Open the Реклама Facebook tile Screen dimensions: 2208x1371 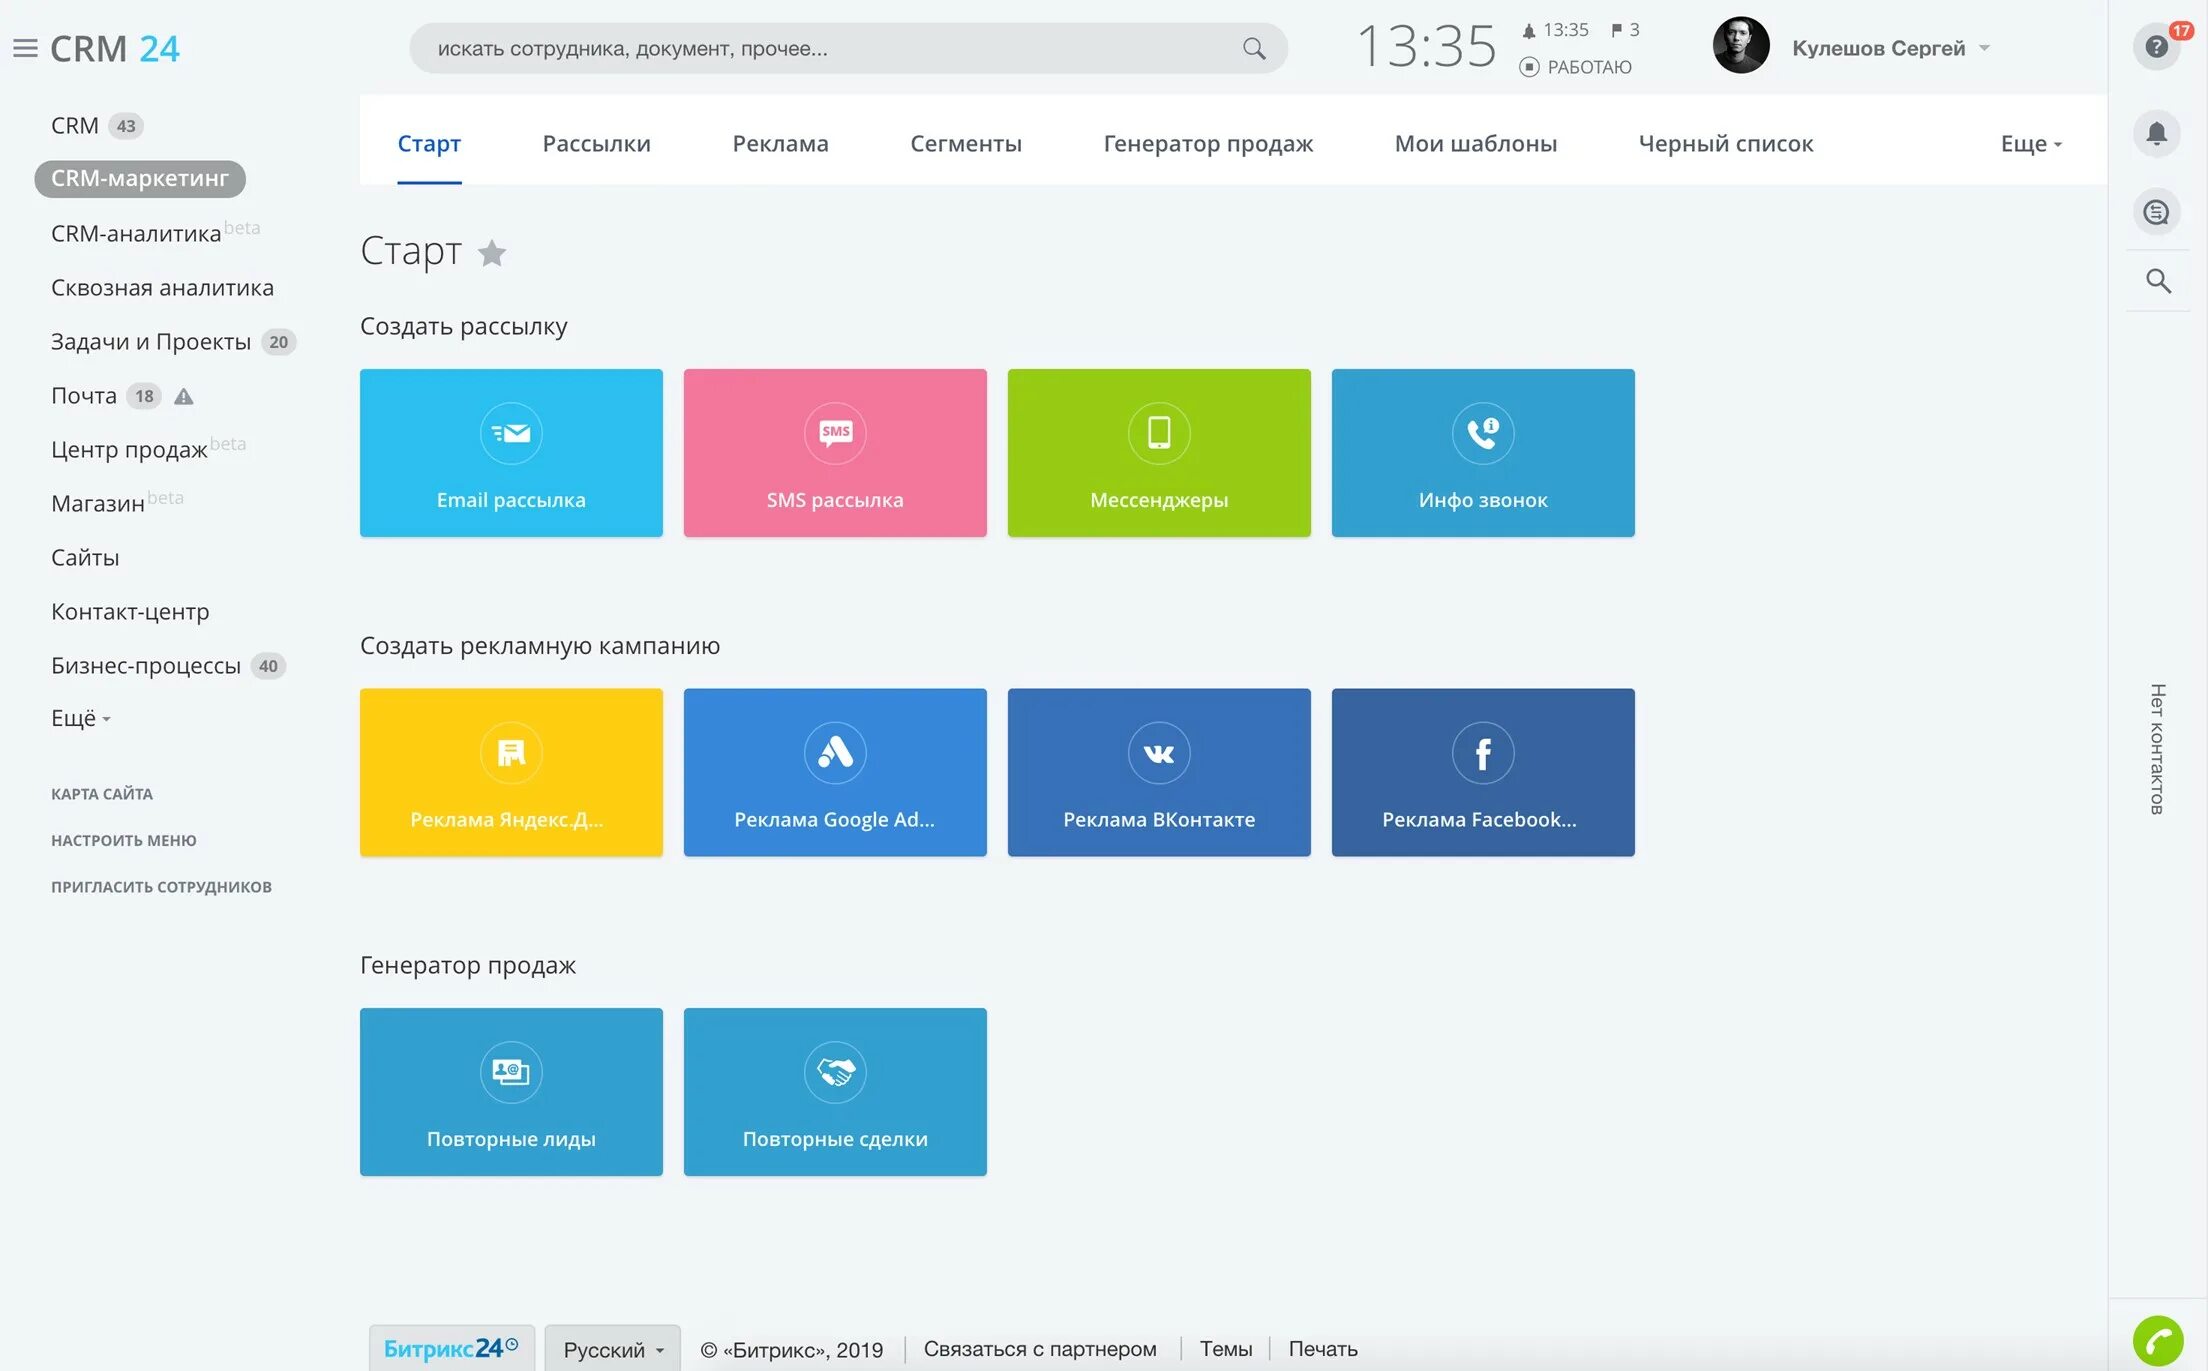click(1482, 772)
